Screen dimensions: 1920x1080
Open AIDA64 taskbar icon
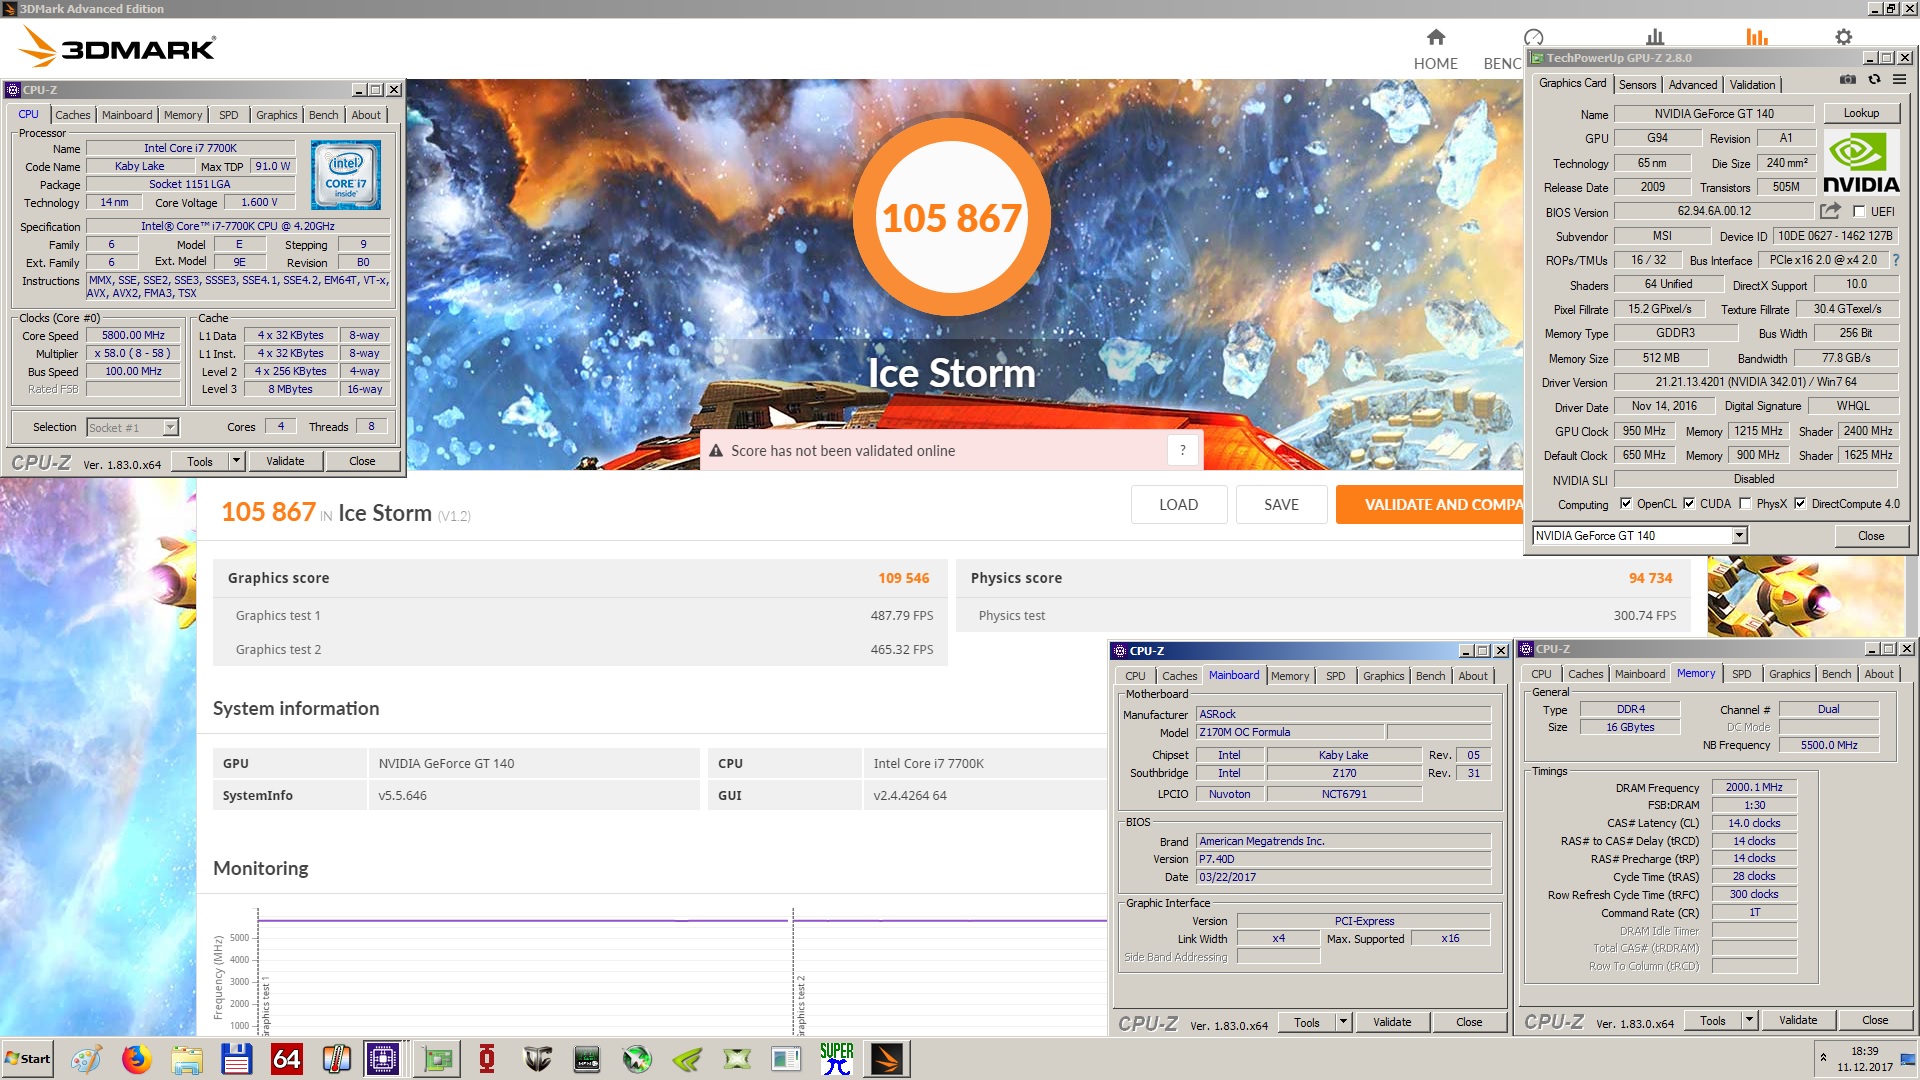coord(286,1059)
